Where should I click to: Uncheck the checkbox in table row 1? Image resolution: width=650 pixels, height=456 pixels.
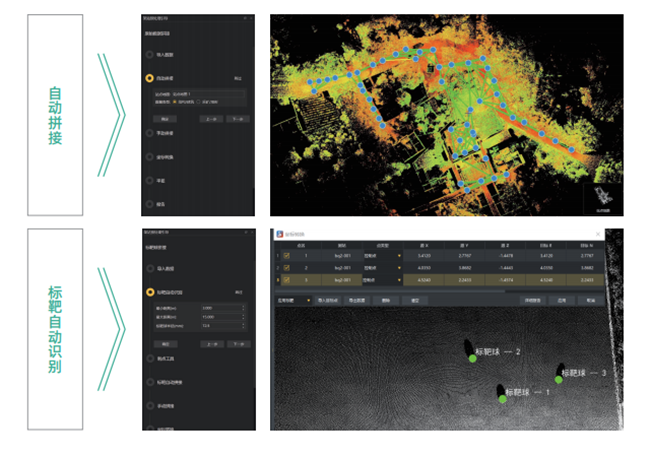pos(286,256)
